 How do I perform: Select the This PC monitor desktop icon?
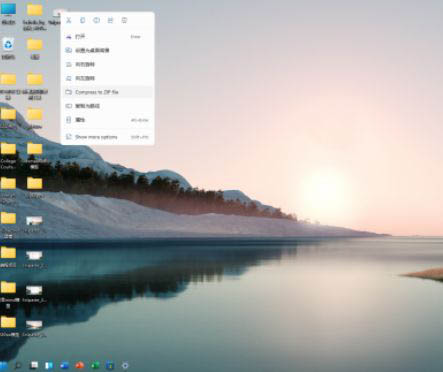(x=8, y=13)
